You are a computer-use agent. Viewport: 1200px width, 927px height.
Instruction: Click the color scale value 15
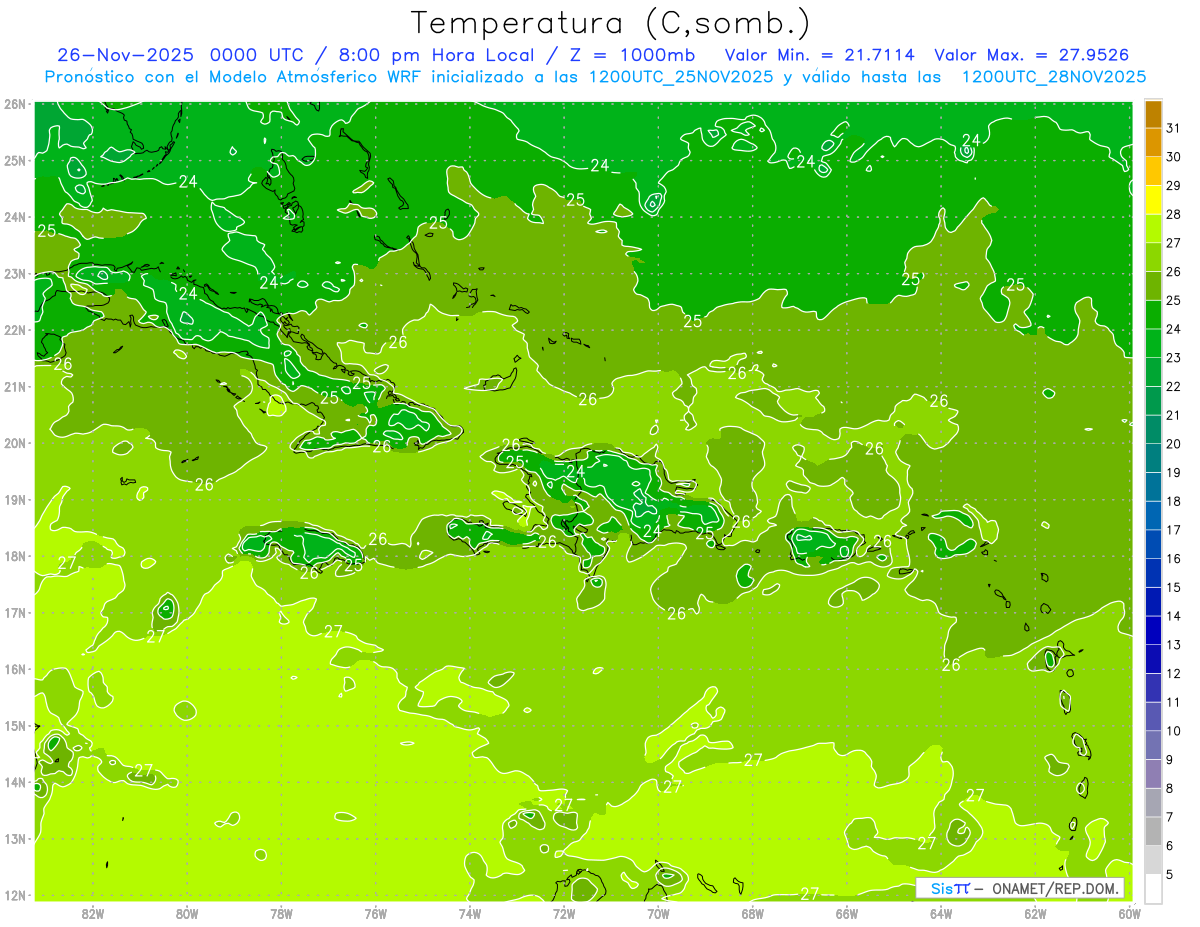coord(1173,588)
